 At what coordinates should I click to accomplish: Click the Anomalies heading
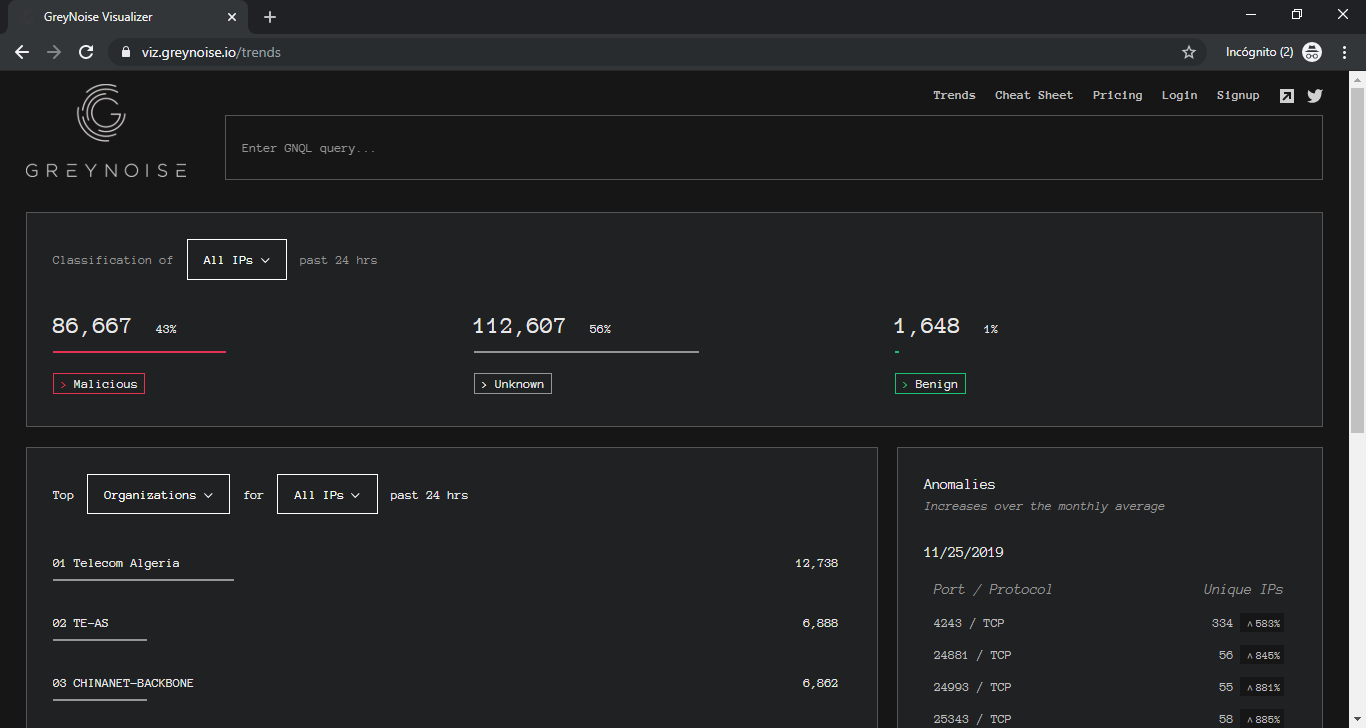coord(960,484)
